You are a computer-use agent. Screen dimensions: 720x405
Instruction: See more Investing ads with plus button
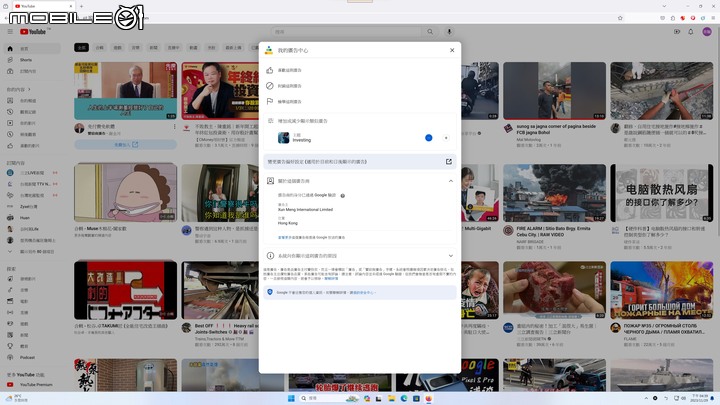coord(445,138)
